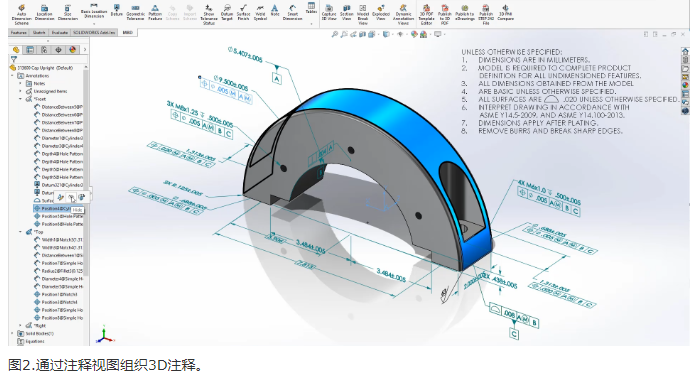The image size is (697, 374).
Task: Toggle Show Tolerance Status
Action: click(208, 14)
